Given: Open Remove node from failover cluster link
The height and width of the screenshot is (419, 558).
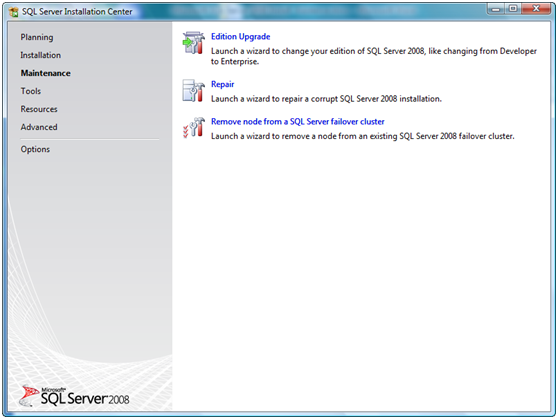Looking at the screenshot, I should point(298,122).
